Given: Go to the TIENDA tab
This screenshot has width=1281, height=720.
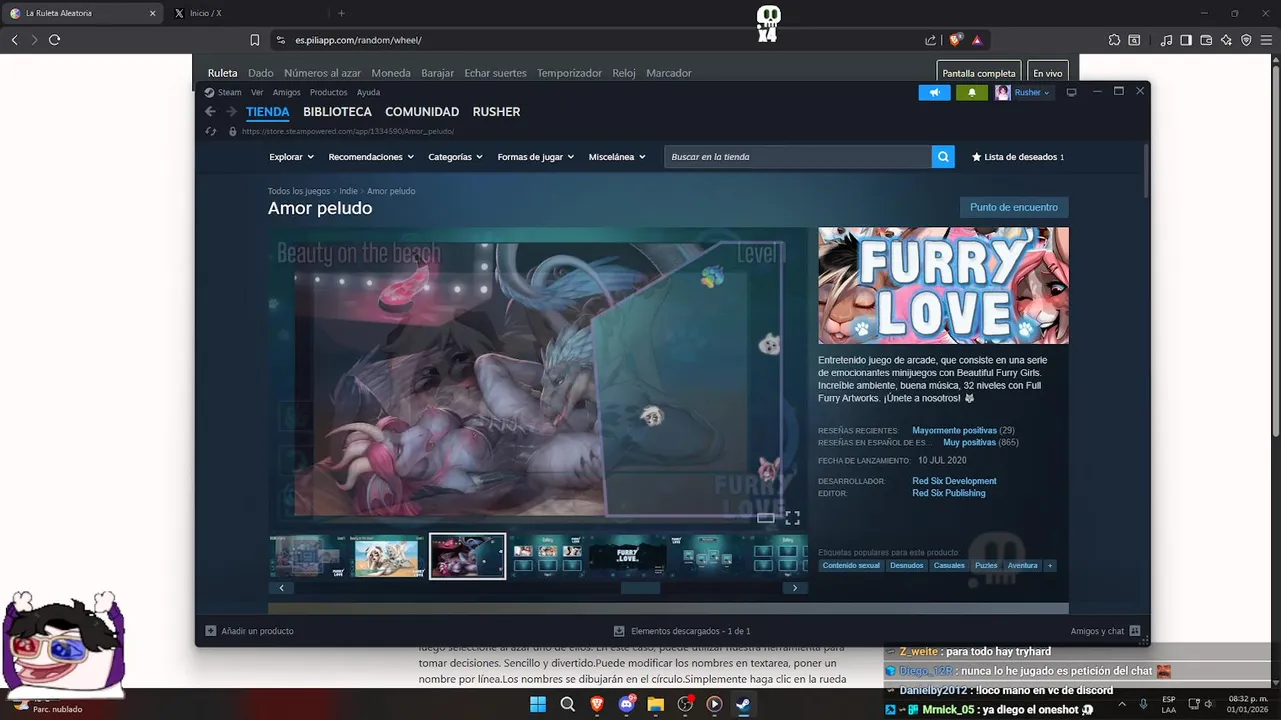Looking at the screenshot, I should point(268,112).
